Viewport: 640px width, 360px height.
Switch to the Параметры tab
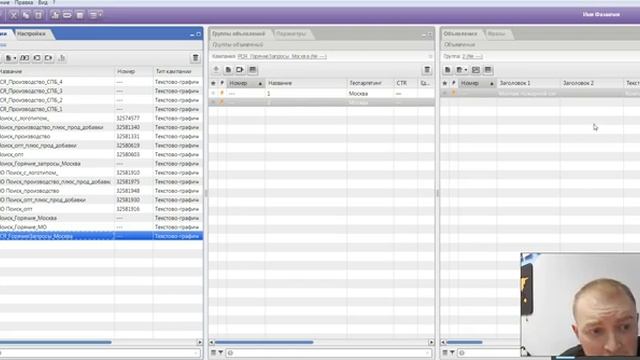[291, 34]
